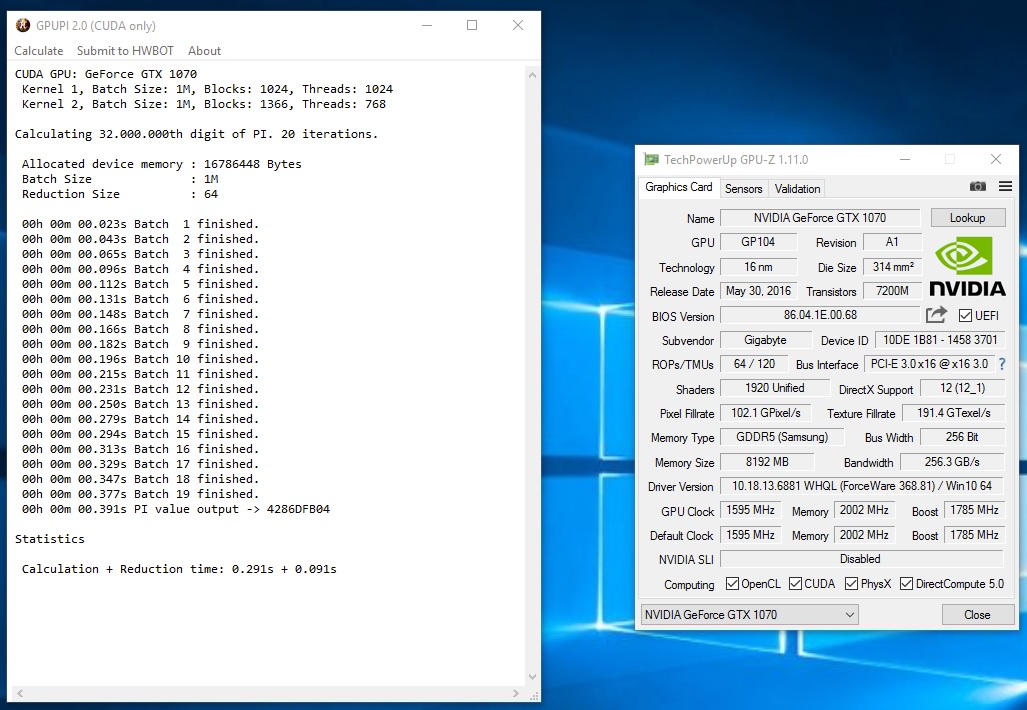
Task: Click the BIOS Version field 86.04.1E.00.68
Action: (820, 315)
